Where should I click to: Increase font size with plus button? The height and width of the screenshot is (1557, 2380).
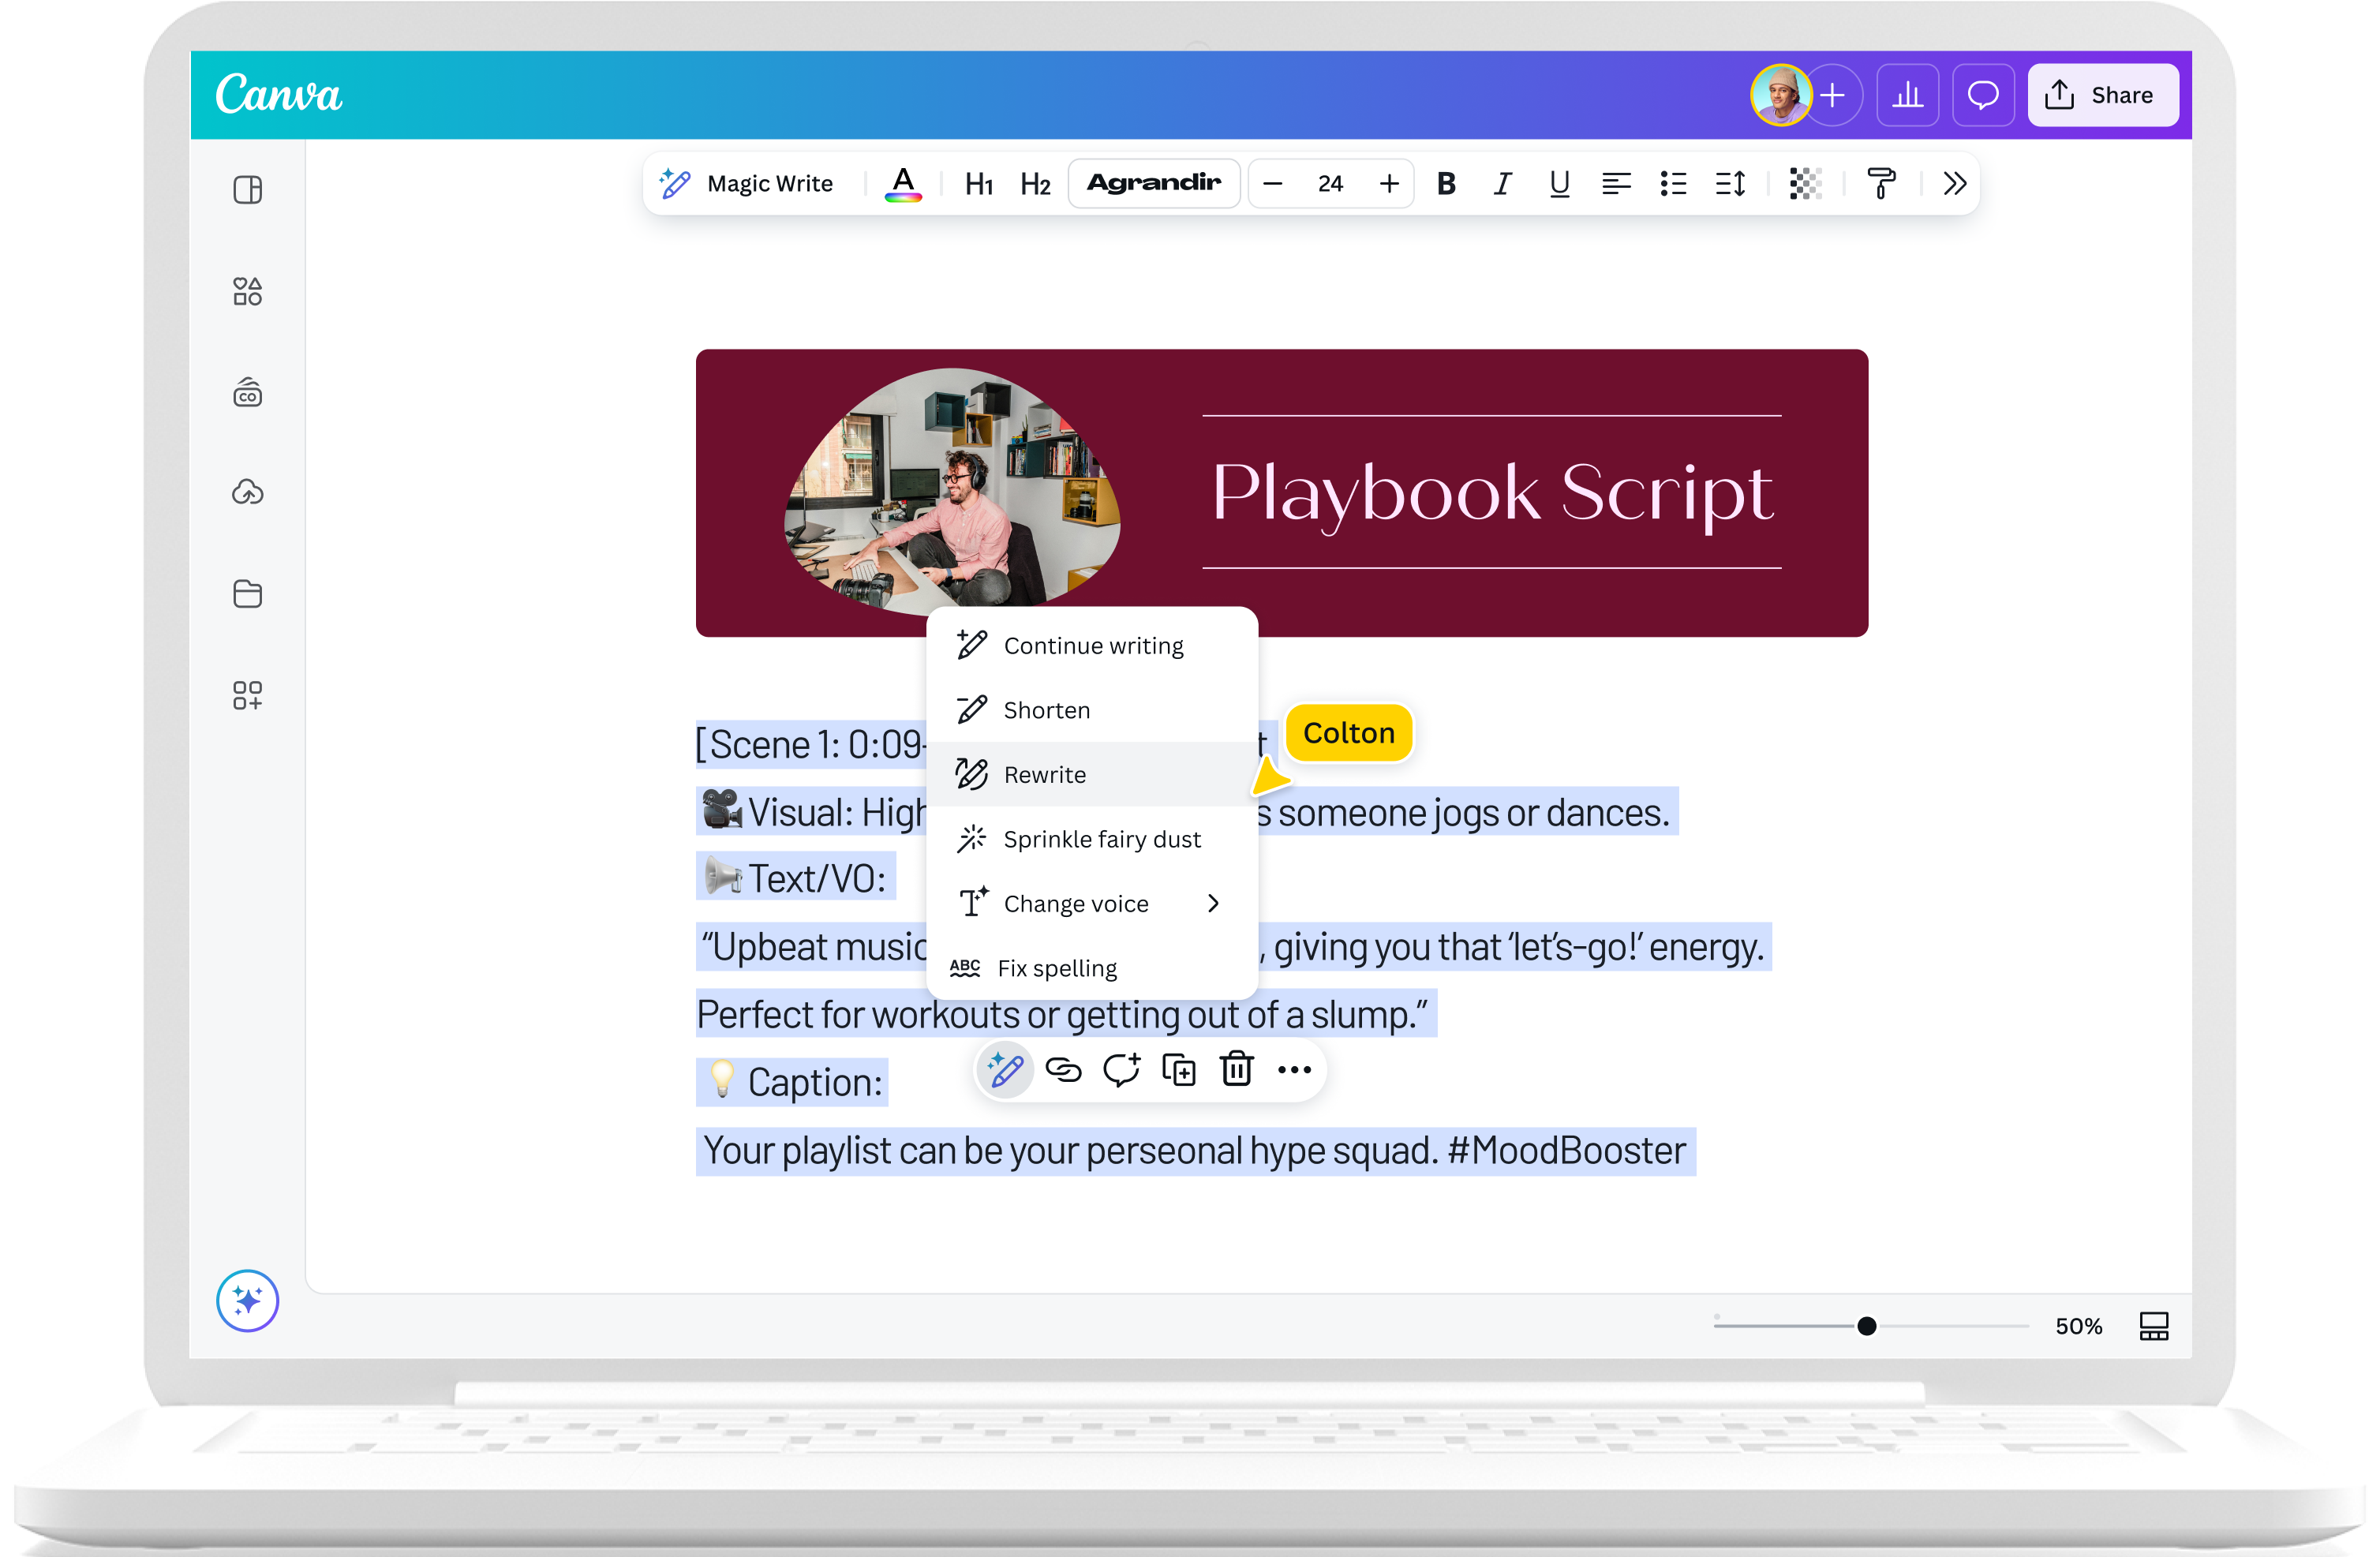pos(1388,184)
